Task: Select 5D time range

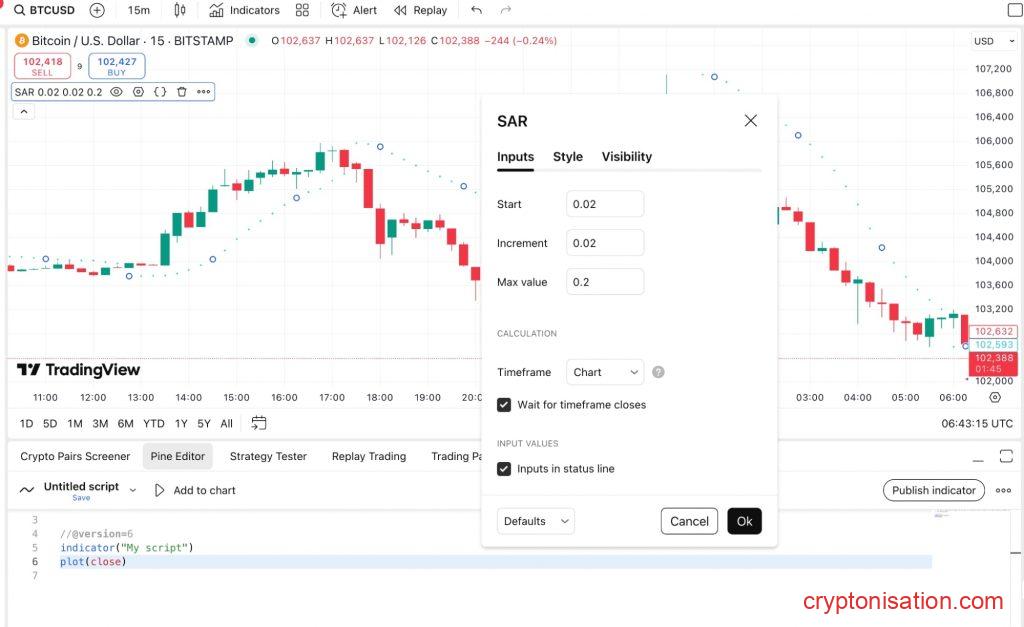Action: (50, 423)
